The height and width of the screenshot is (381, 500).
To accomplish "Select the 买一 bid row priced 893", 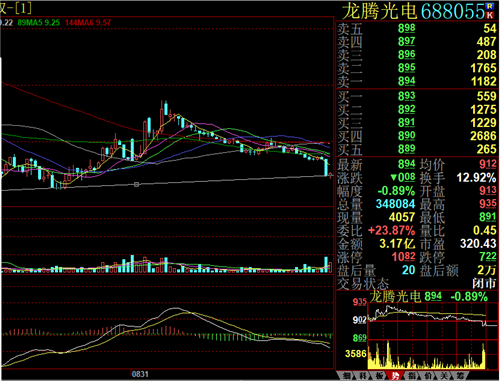I will [x=417, y=97].
